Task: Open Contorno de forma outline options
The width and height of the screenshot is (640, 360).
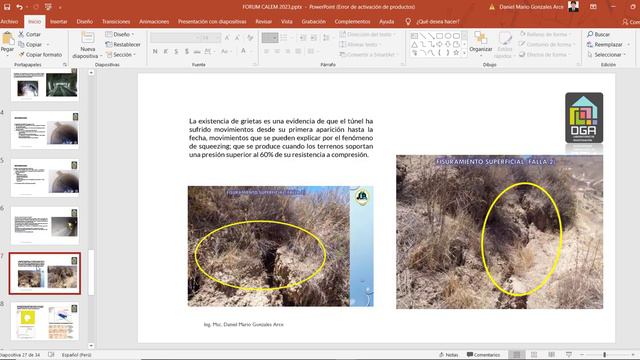Action: click(548, 44)
